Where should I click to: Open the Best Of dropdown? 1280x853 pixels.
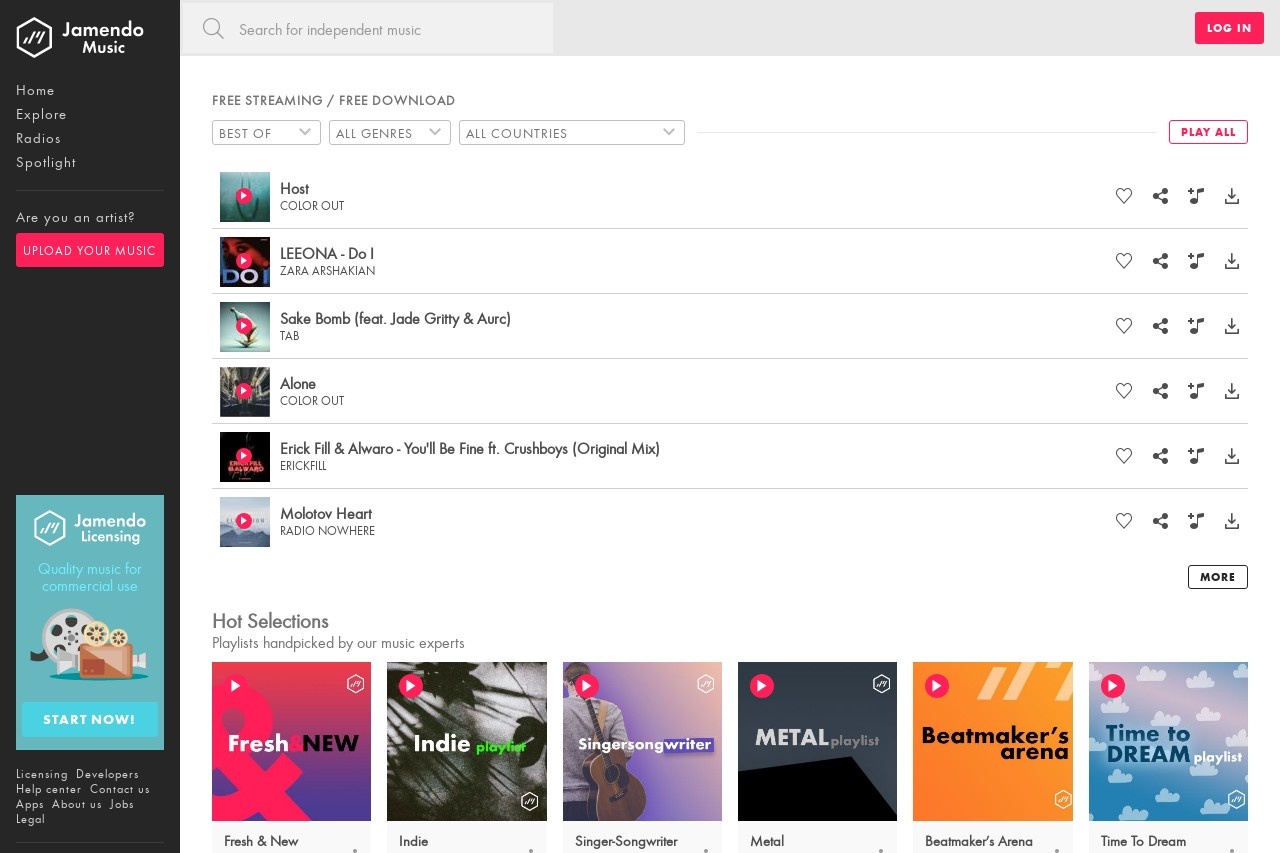[266, 133]
